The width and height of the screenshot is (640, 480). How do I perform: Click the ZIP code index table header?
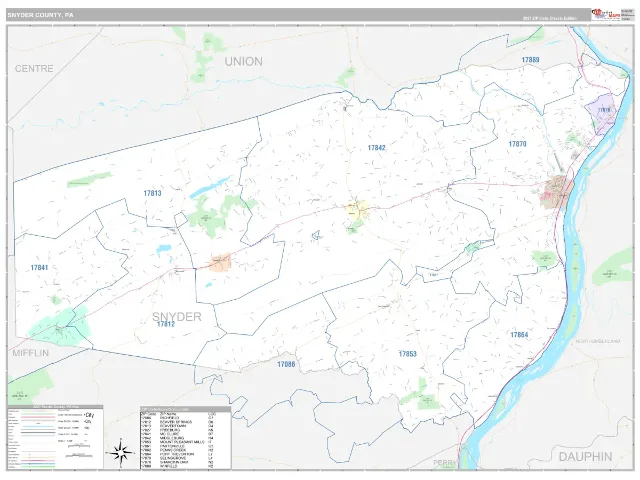click(x=186, y=409)
